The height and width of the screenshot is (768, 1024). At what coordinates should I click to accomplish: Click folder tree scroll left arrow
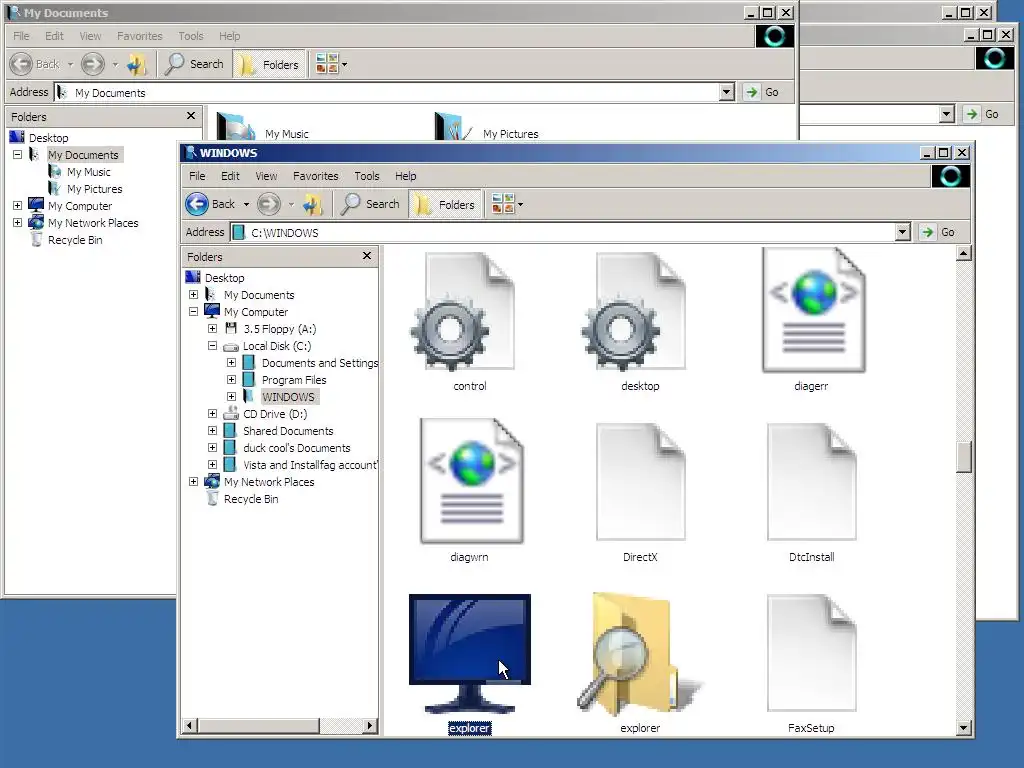click(x=190, y=725)
